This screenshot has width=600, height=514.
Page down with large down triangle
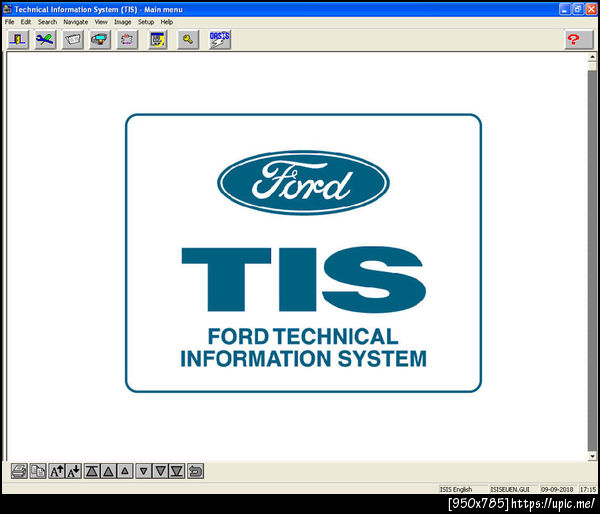click(x=160, y=471)
